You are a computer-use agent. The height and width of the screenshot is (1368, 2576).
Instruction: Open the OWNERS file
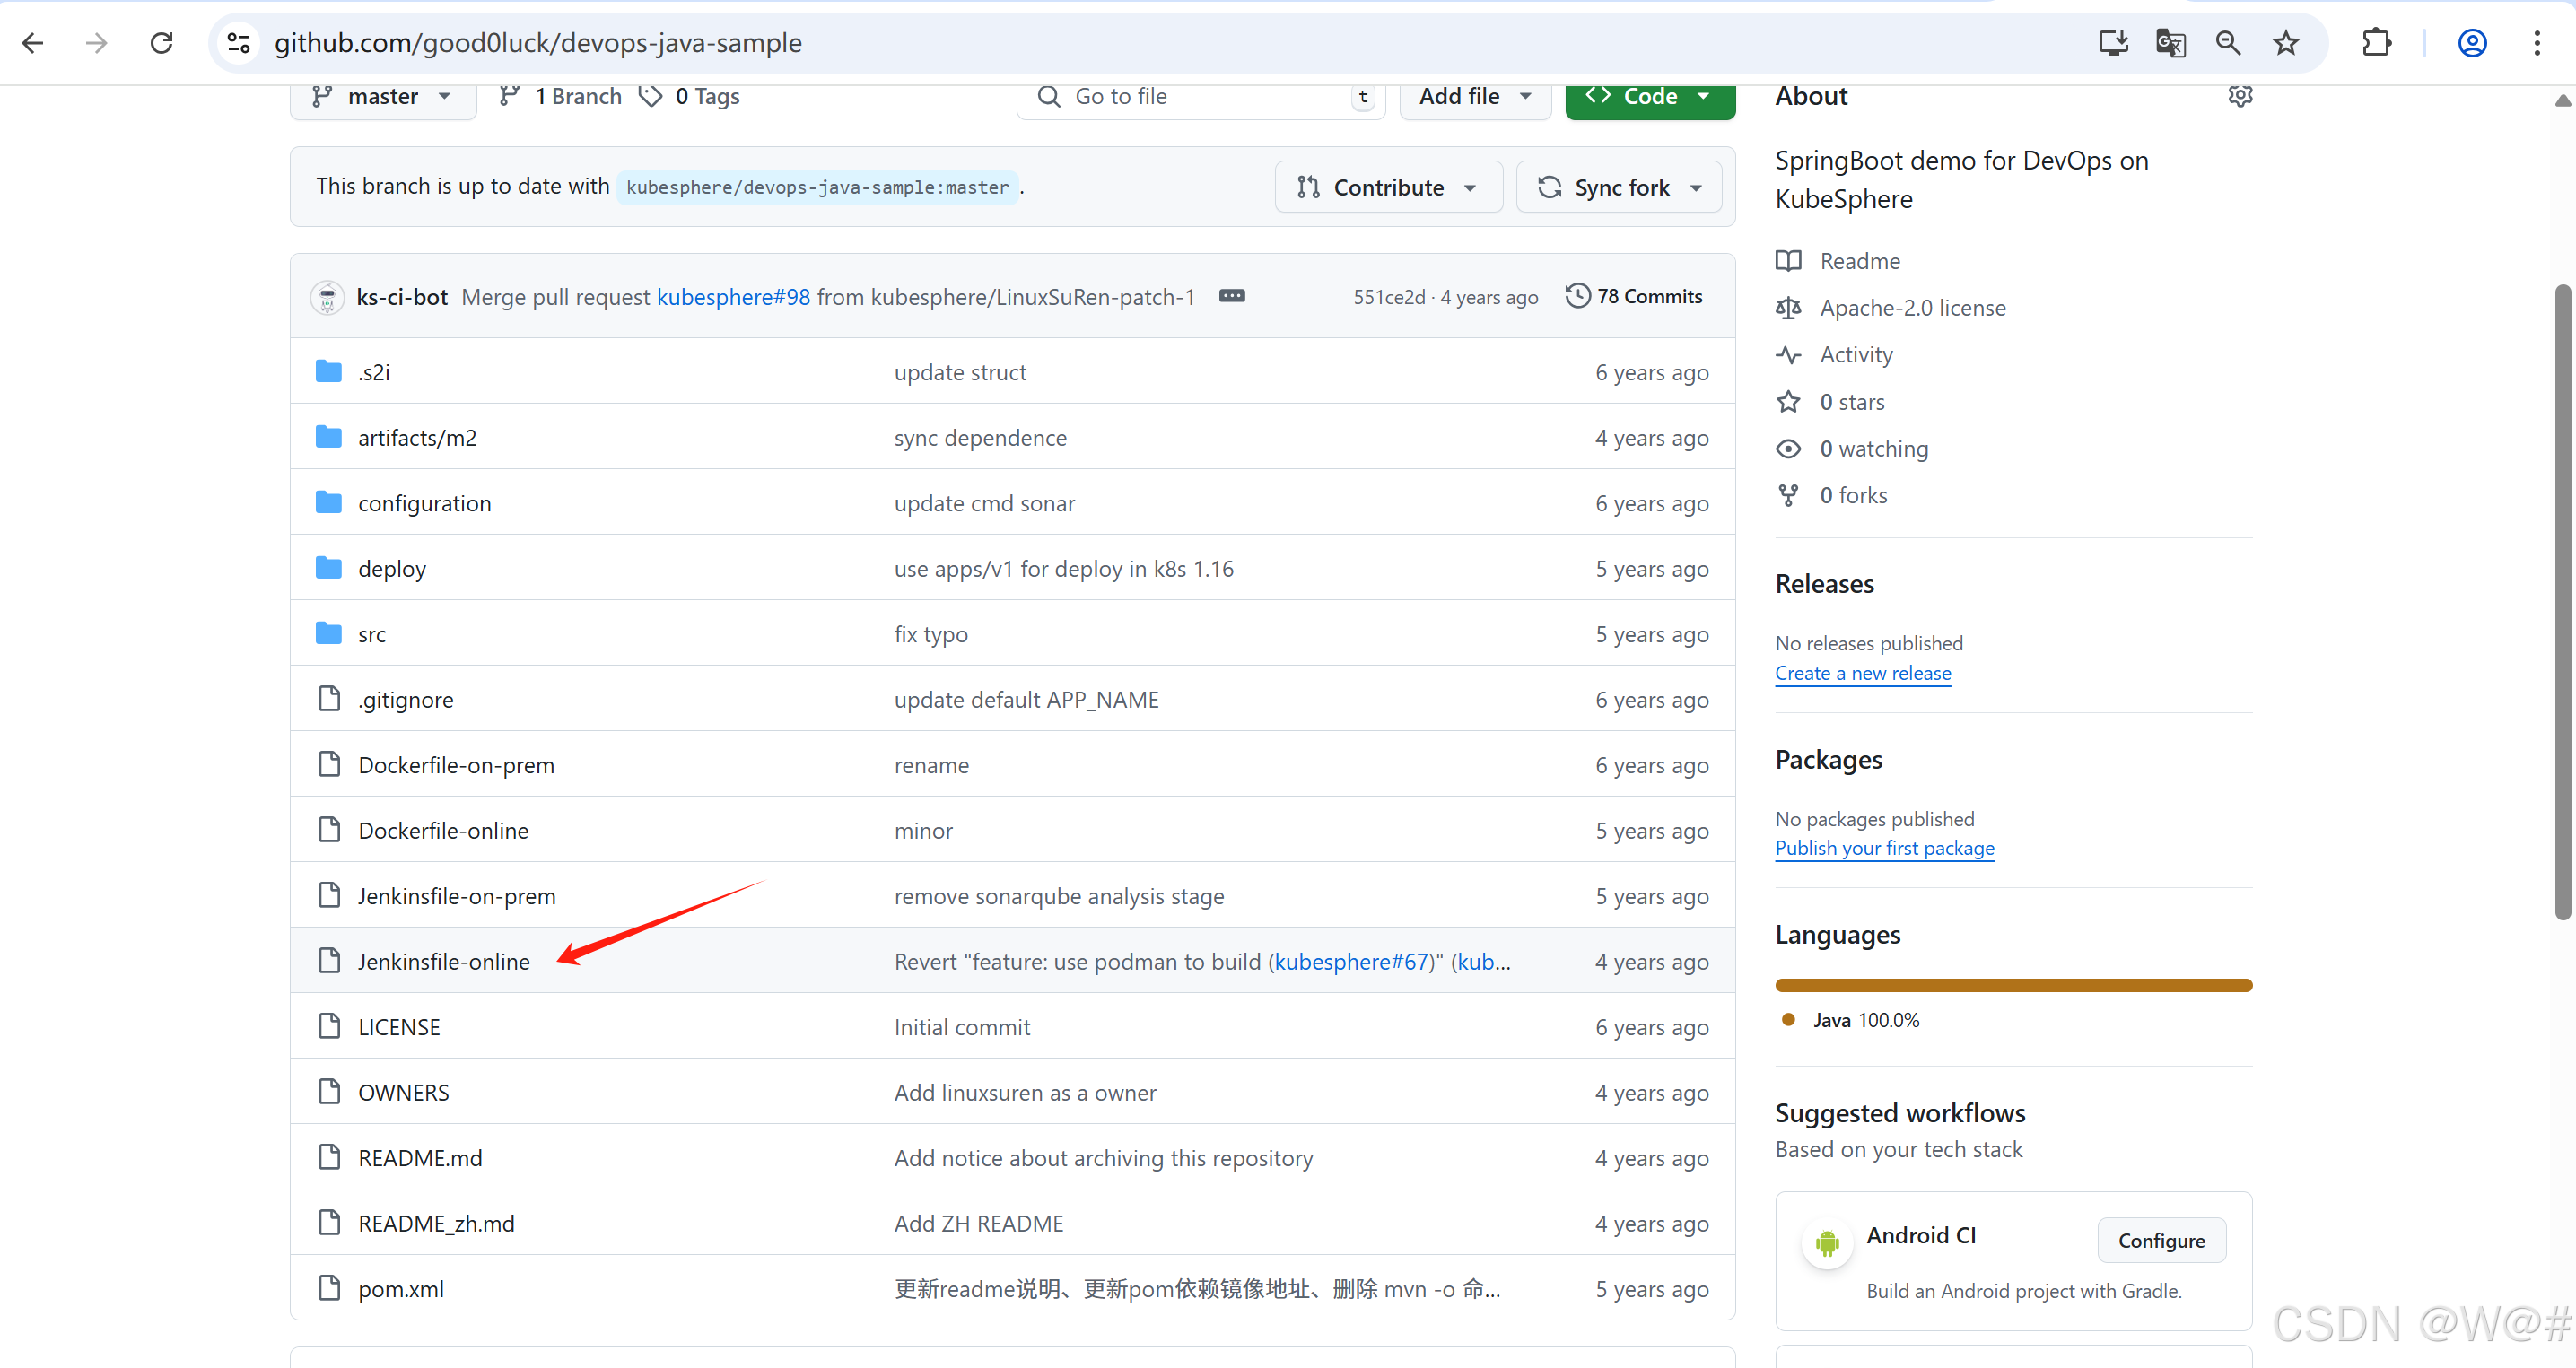coord(404,1093)
